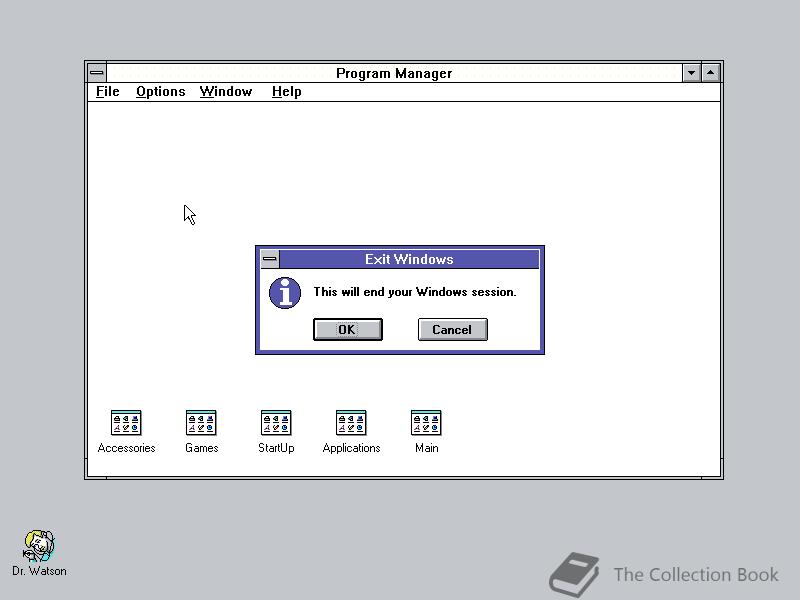Cancel the Exit Windows dialog
This screenshot has width=800, height=600.
coord(453,330)
